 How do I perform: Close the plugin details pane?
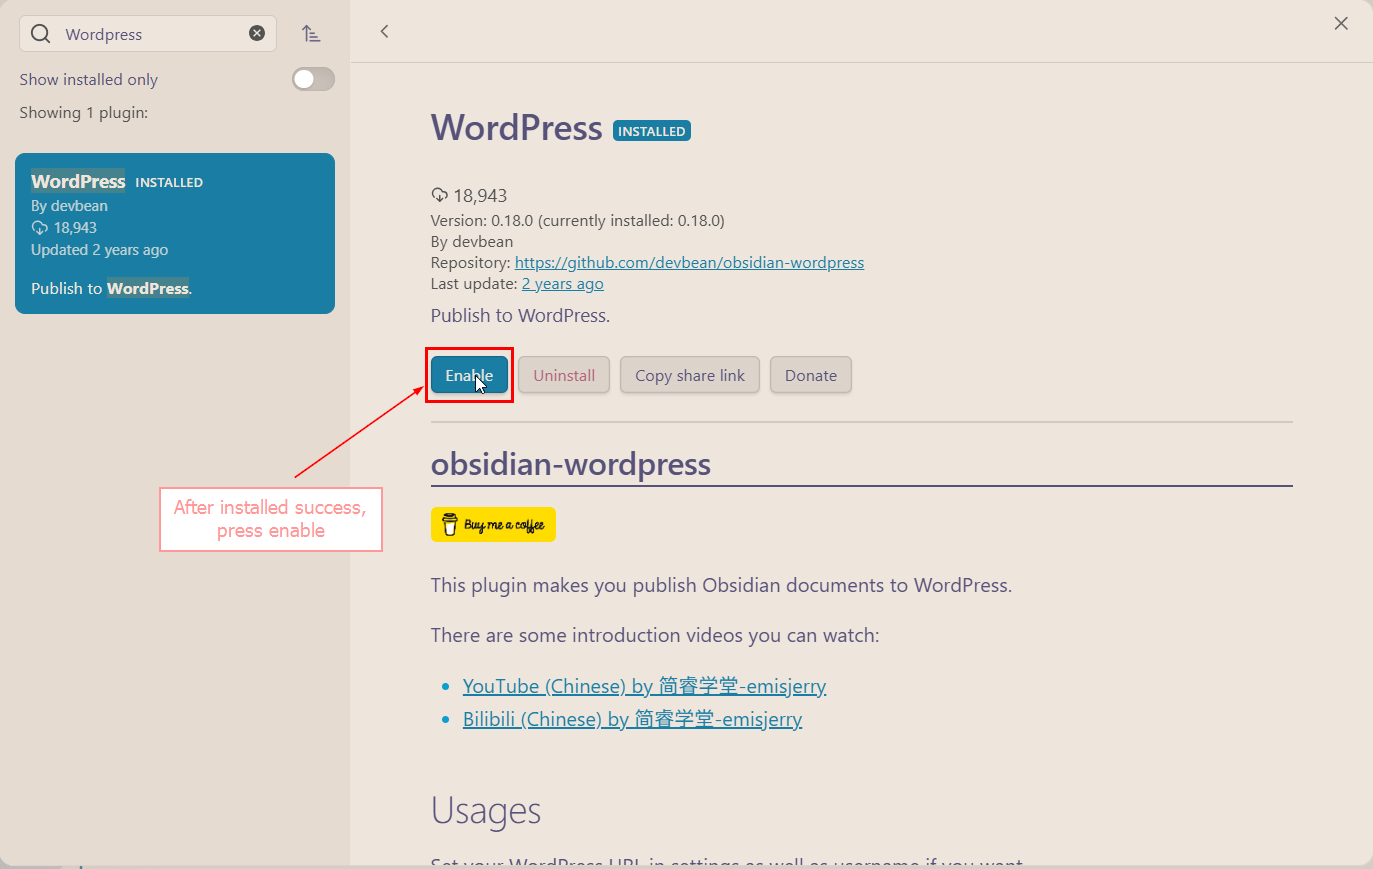click(x=1341, y=23)
